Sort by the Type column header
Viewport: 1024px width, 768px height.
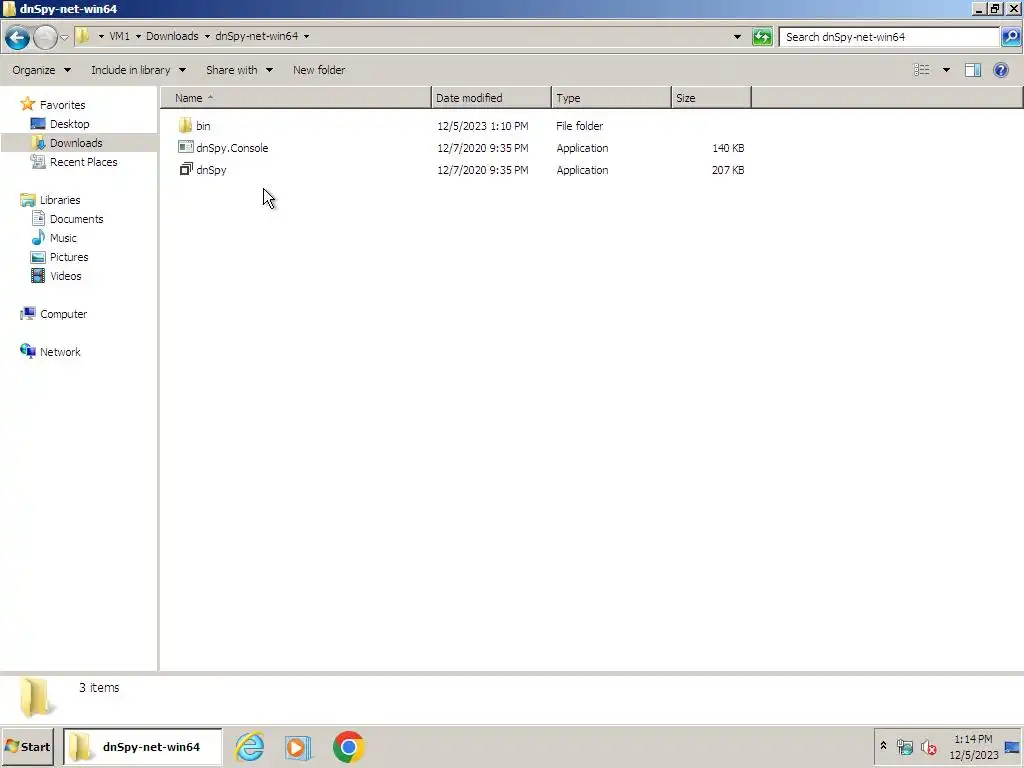[611, 98]
